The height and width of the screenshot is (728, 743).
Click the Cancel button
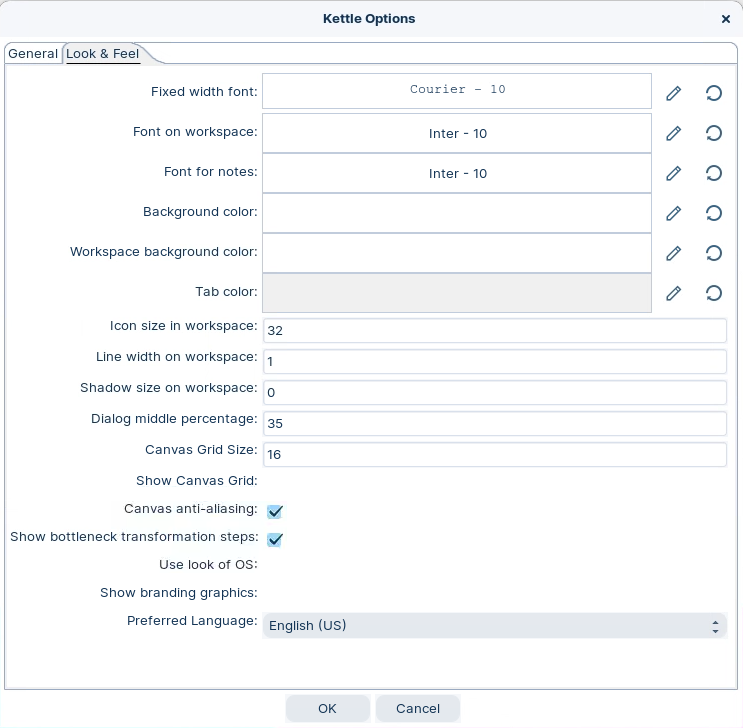(x=417, y=709)
